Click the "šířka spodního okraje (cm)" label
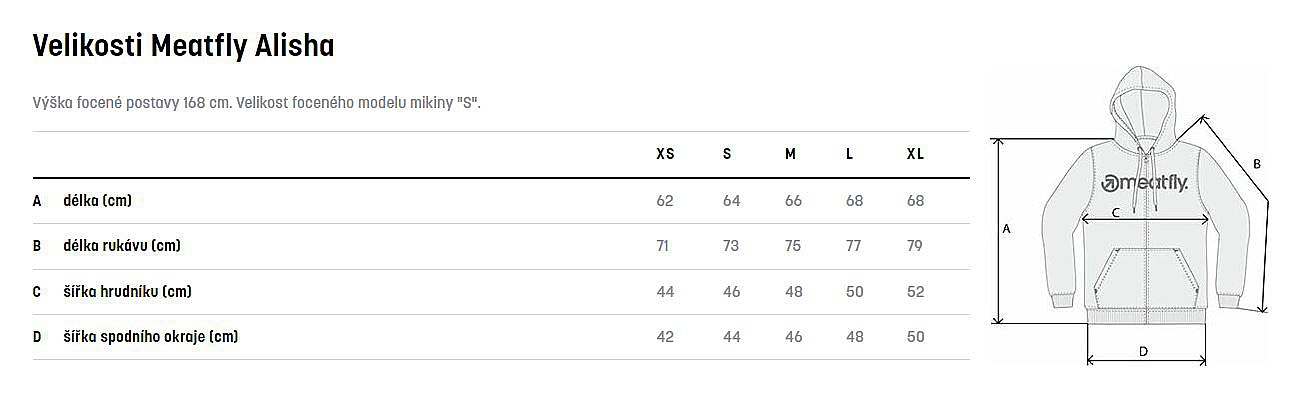 [150, 337]
